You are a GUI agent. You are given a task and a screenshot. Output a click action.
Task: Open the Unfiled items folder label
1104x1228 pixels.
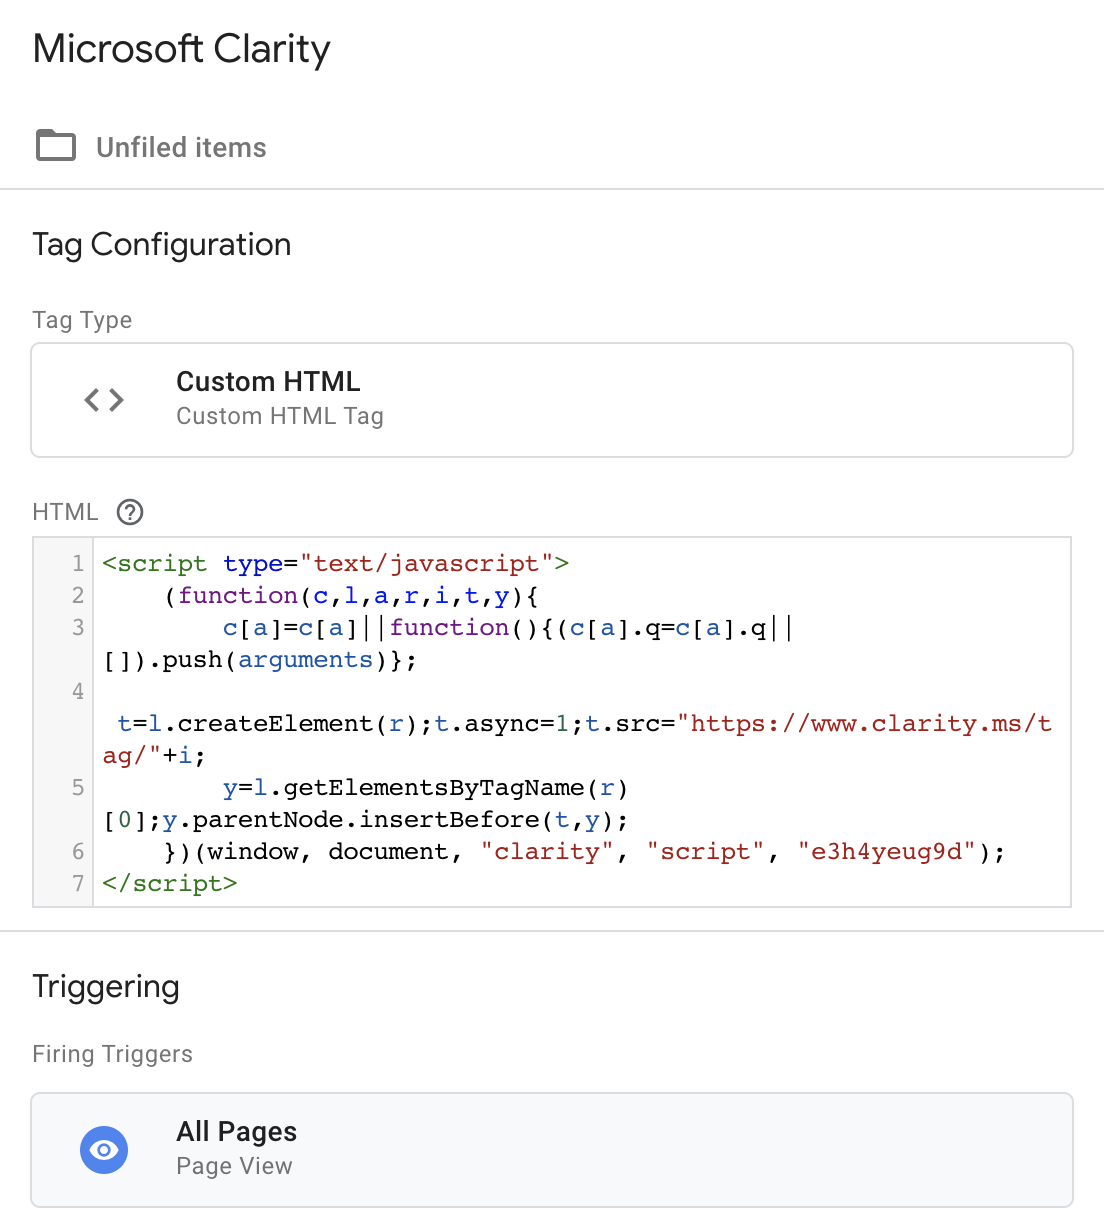click(181, 147)
